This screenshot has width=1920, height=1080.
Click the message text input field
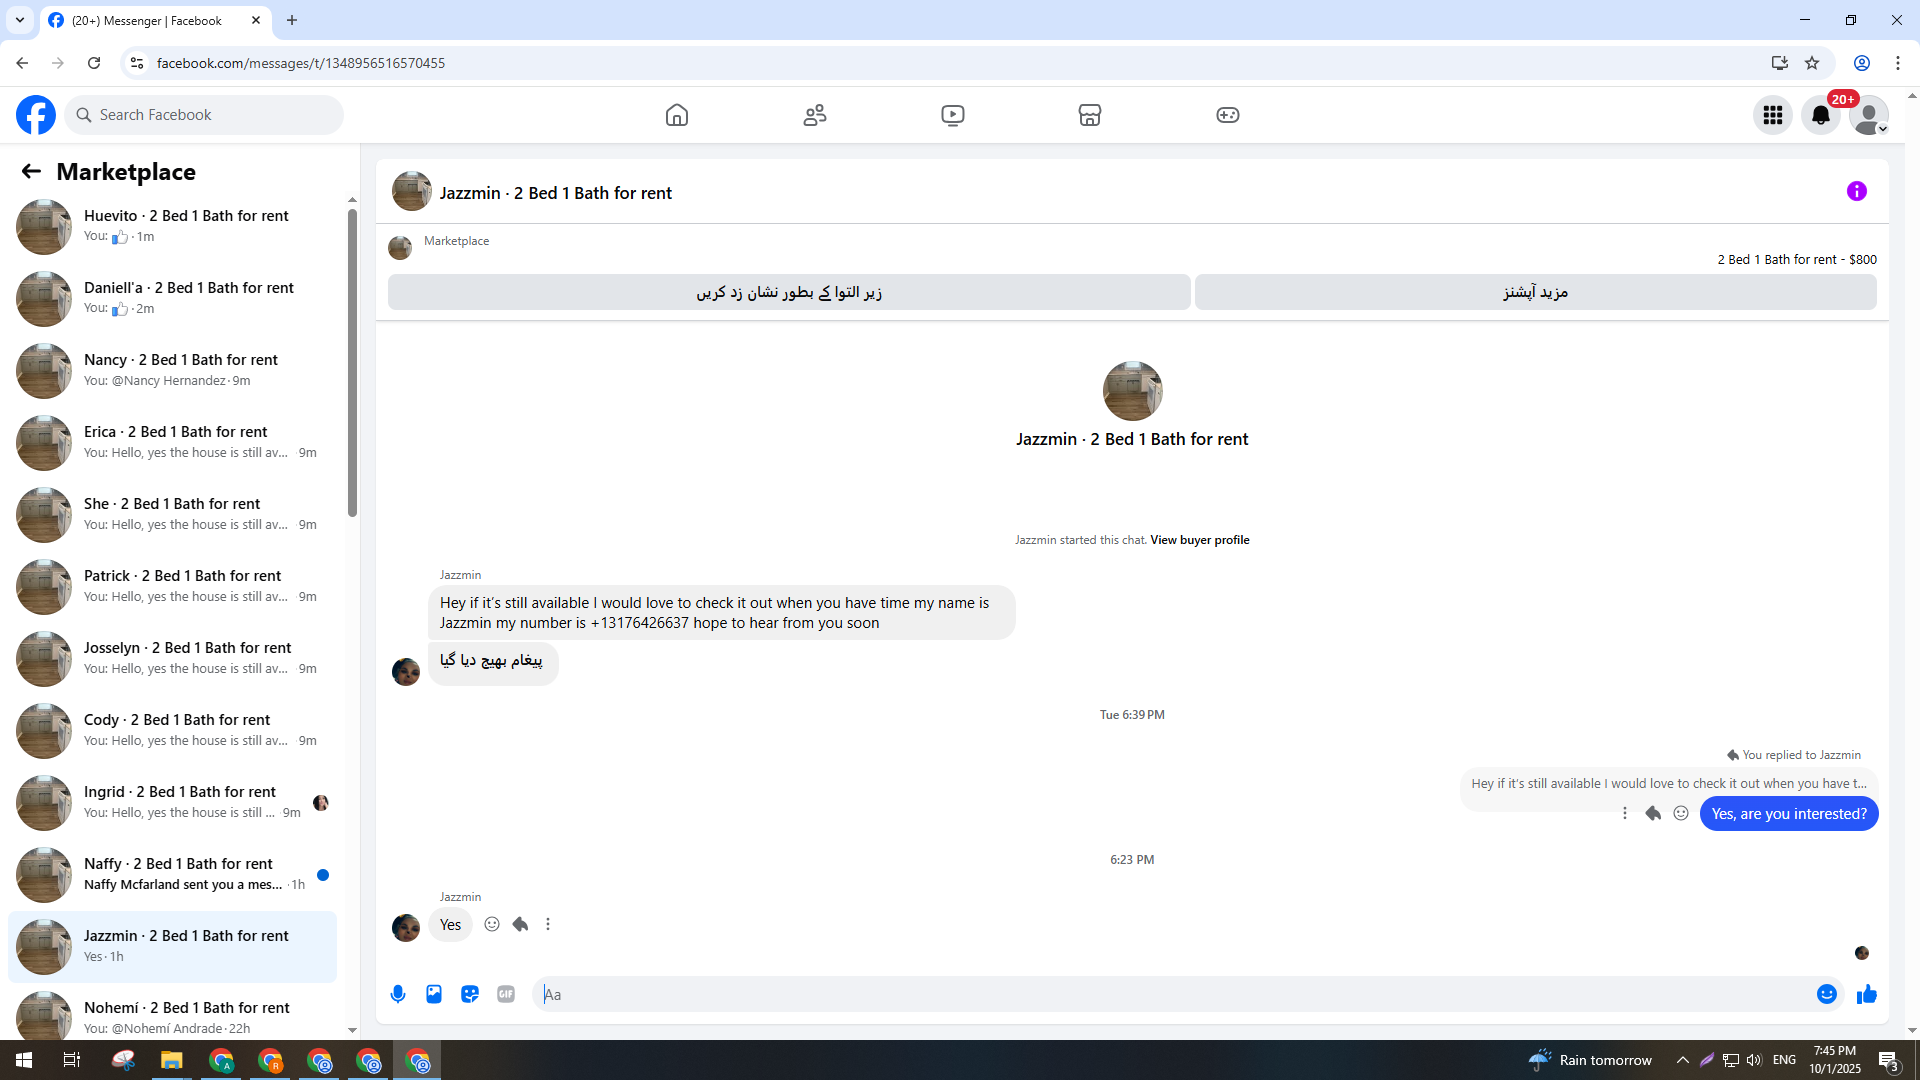click(1170, 994)
